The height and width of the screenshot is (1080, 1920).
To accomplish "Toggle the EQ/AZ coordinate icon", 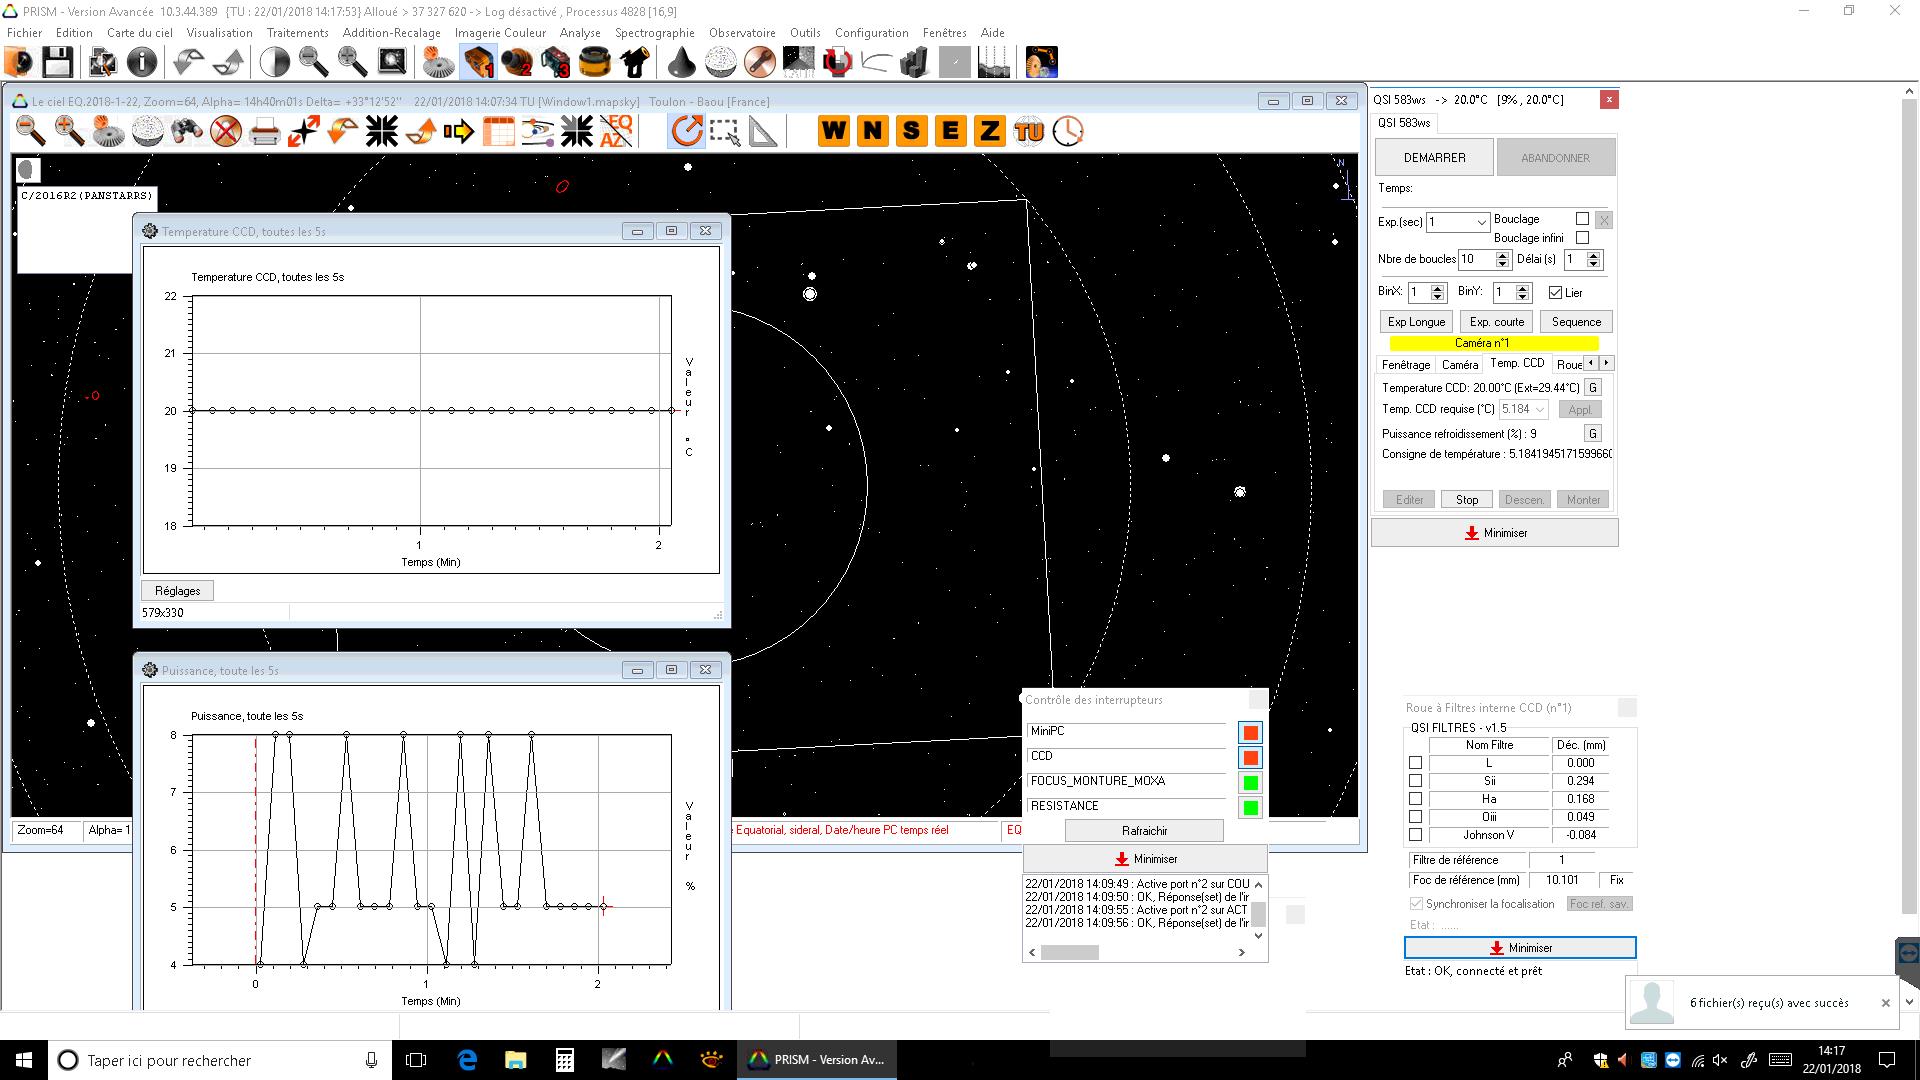I will (616, 131).
